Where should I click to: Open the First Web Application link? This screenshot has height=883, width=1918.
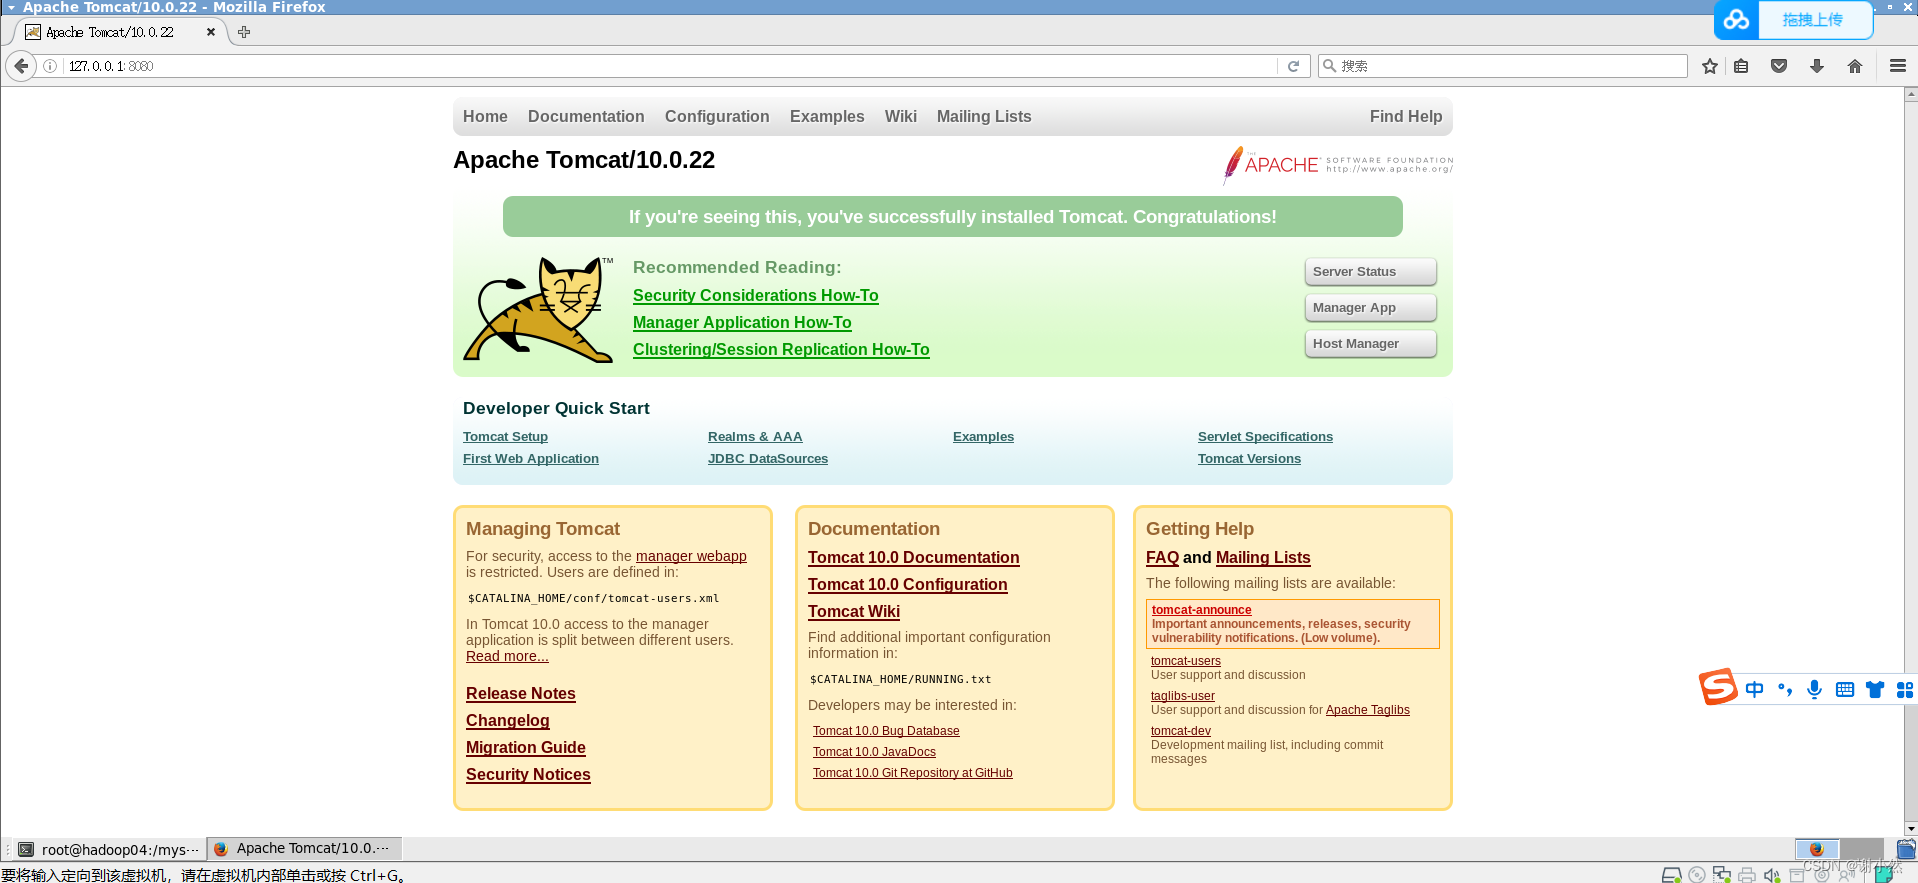pyautogui.click(x=531, y=458)
